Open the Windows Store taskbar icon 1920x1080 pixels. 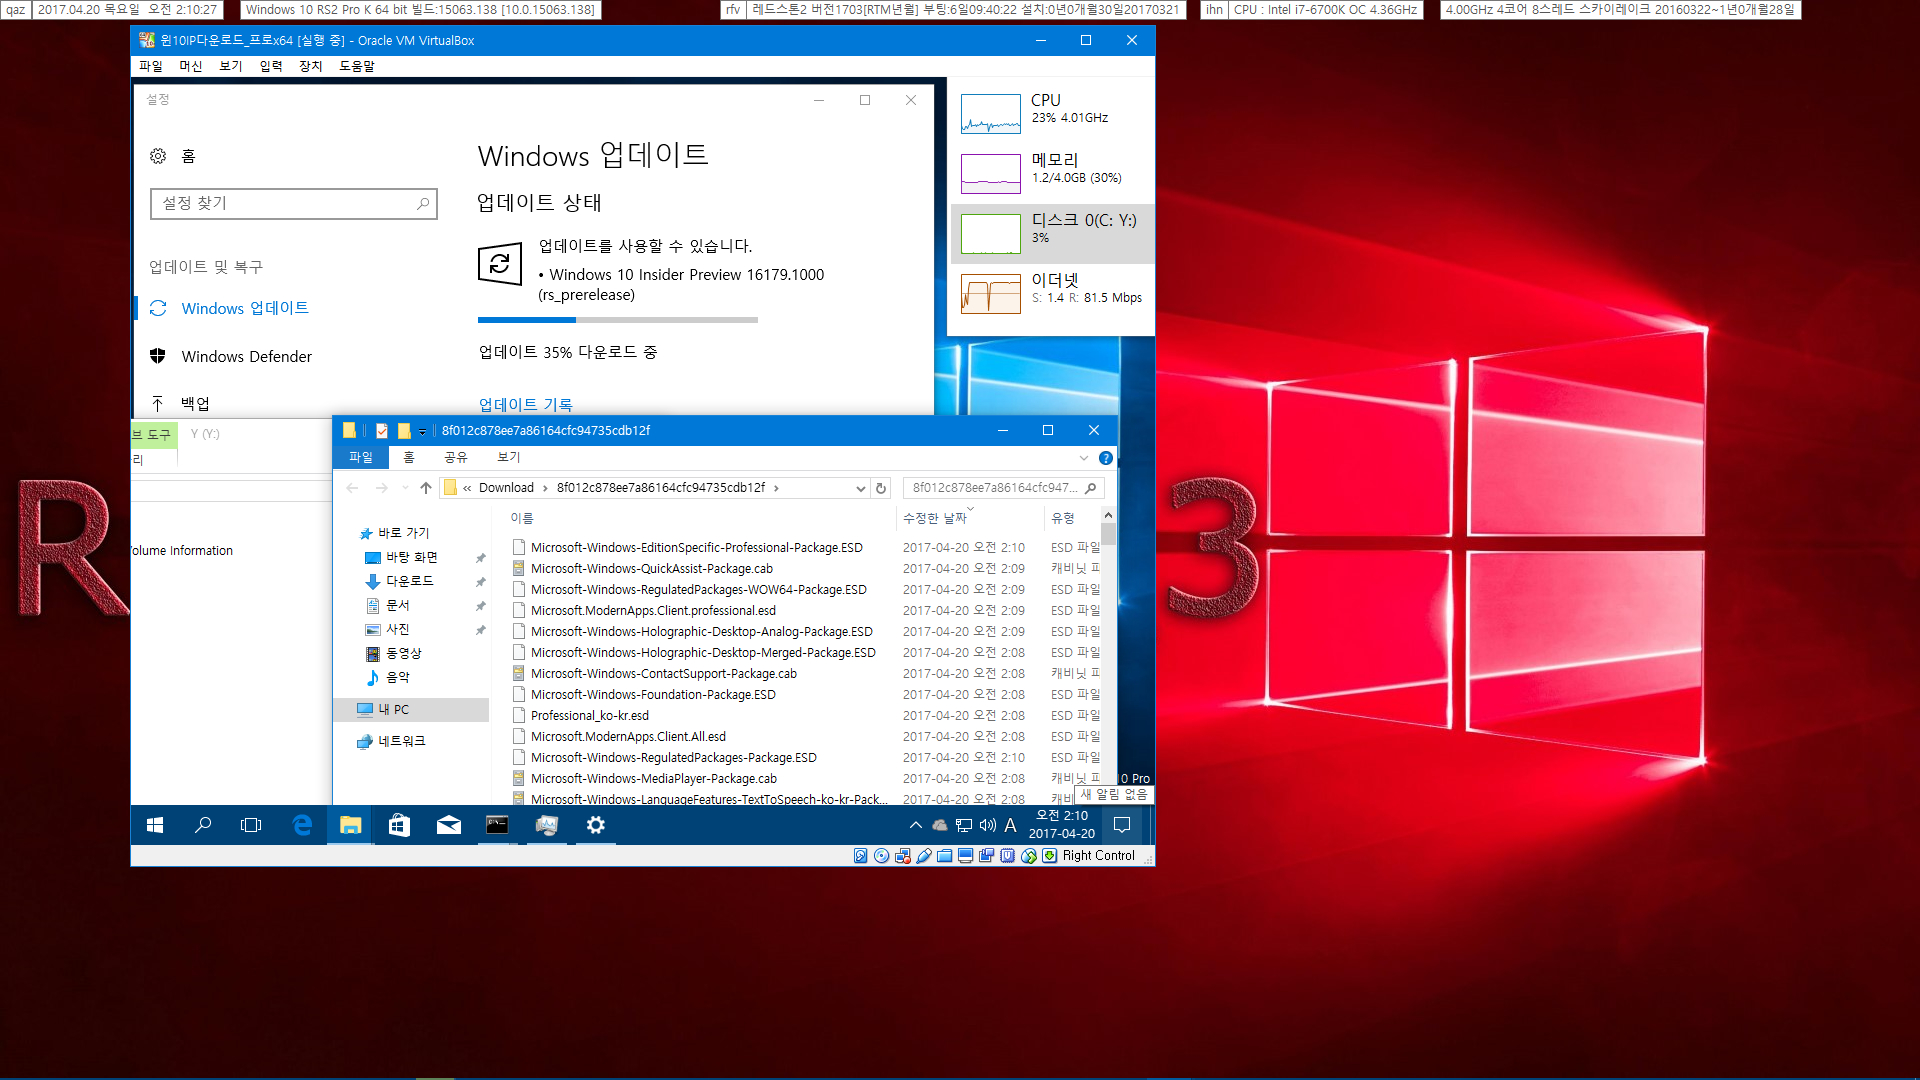(399, 825)
